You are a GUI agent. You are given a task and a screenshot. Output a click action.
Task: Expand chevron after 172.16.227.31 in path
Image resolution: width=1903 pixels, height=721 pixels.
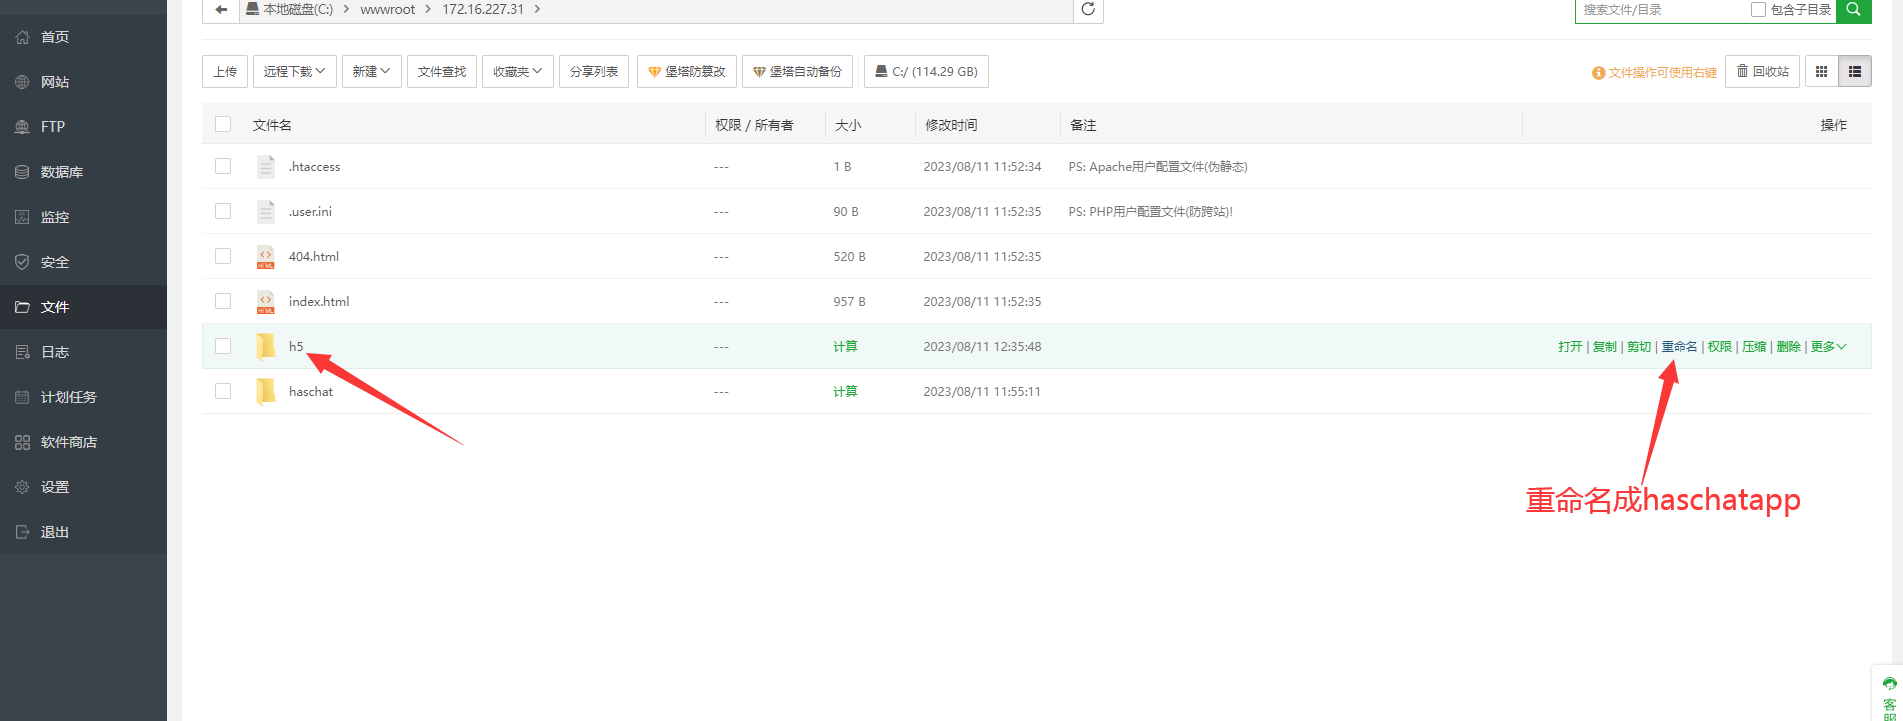click(537, 9)
